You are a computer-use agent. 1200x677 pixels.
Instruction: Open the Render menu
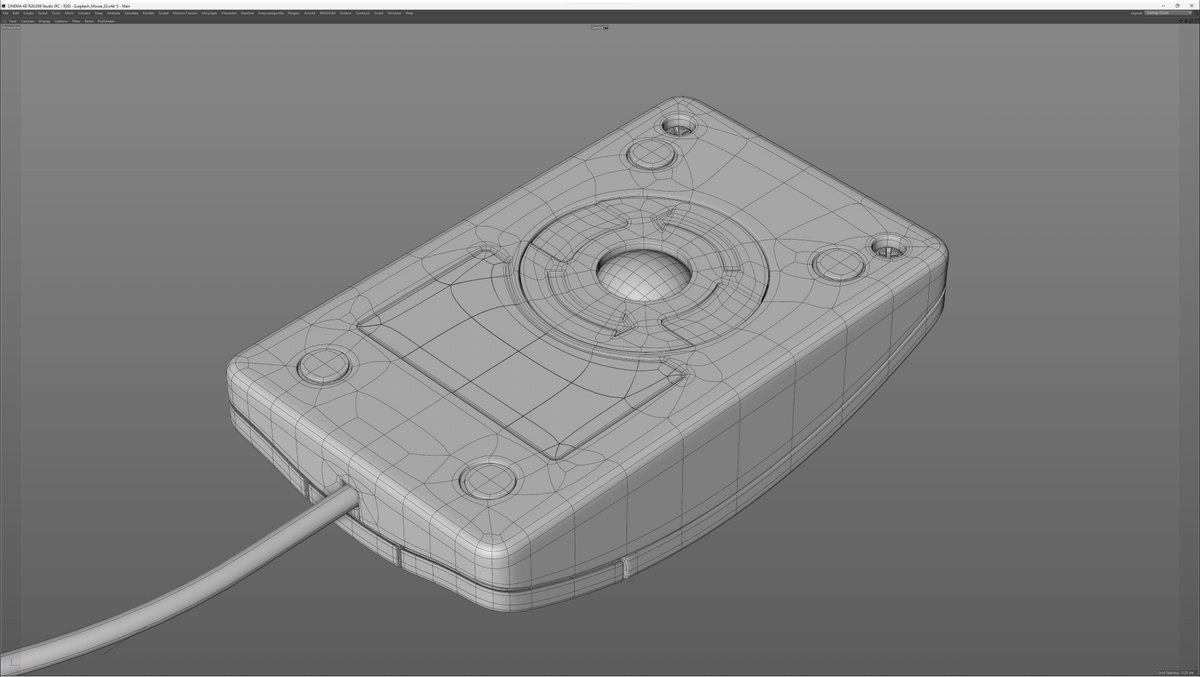[x=149, y=13]
